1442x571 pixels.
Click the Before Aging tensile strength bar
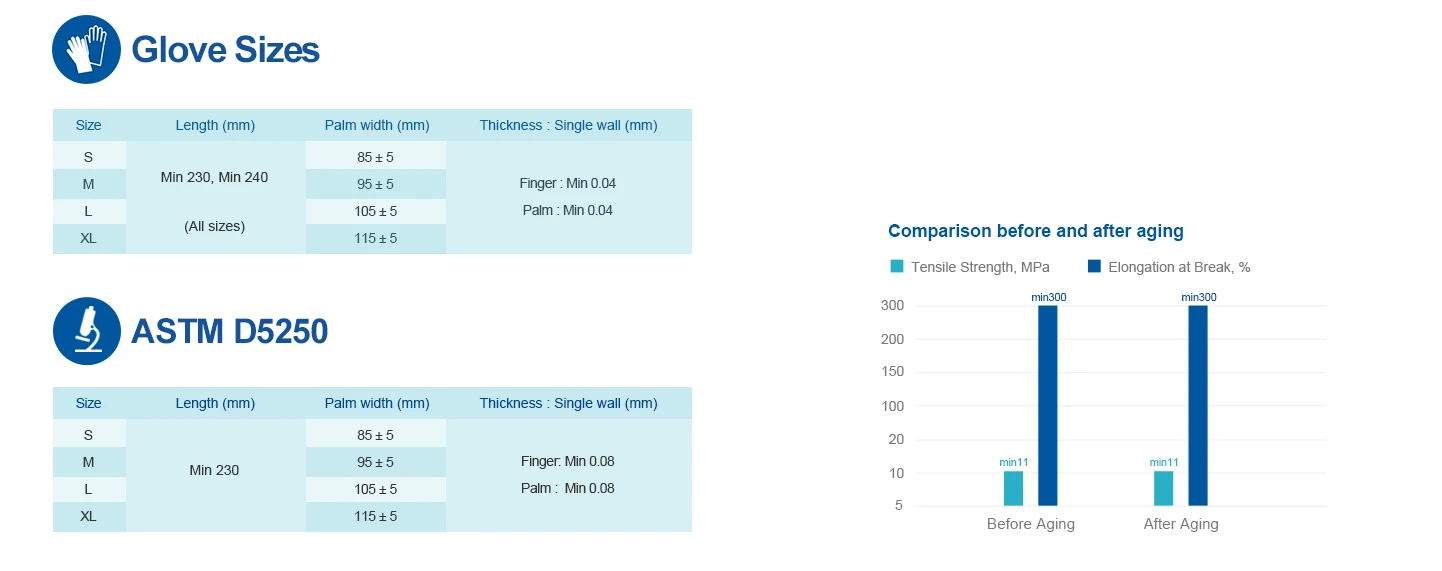(x=1013, y=488)
